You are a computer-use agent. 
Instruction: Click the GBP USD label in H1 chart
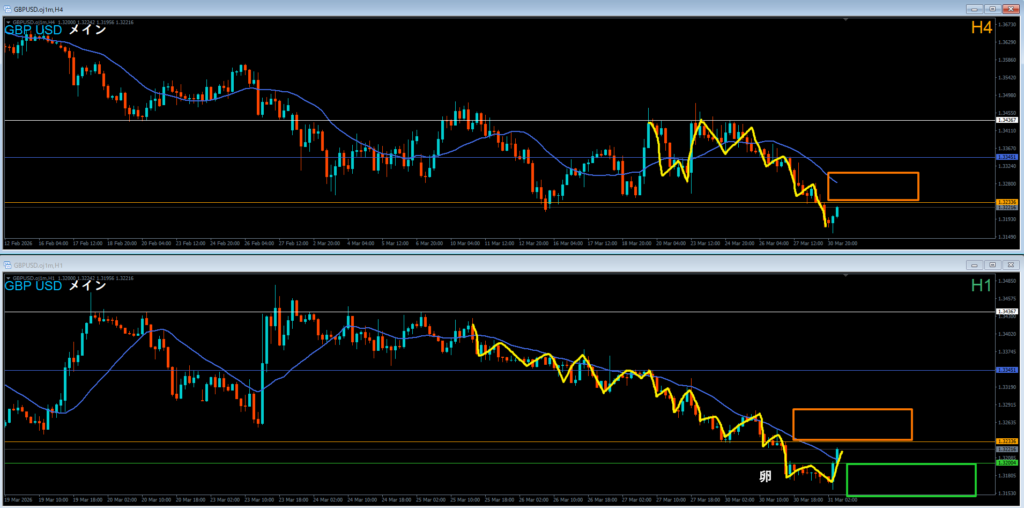pos(33,286)
